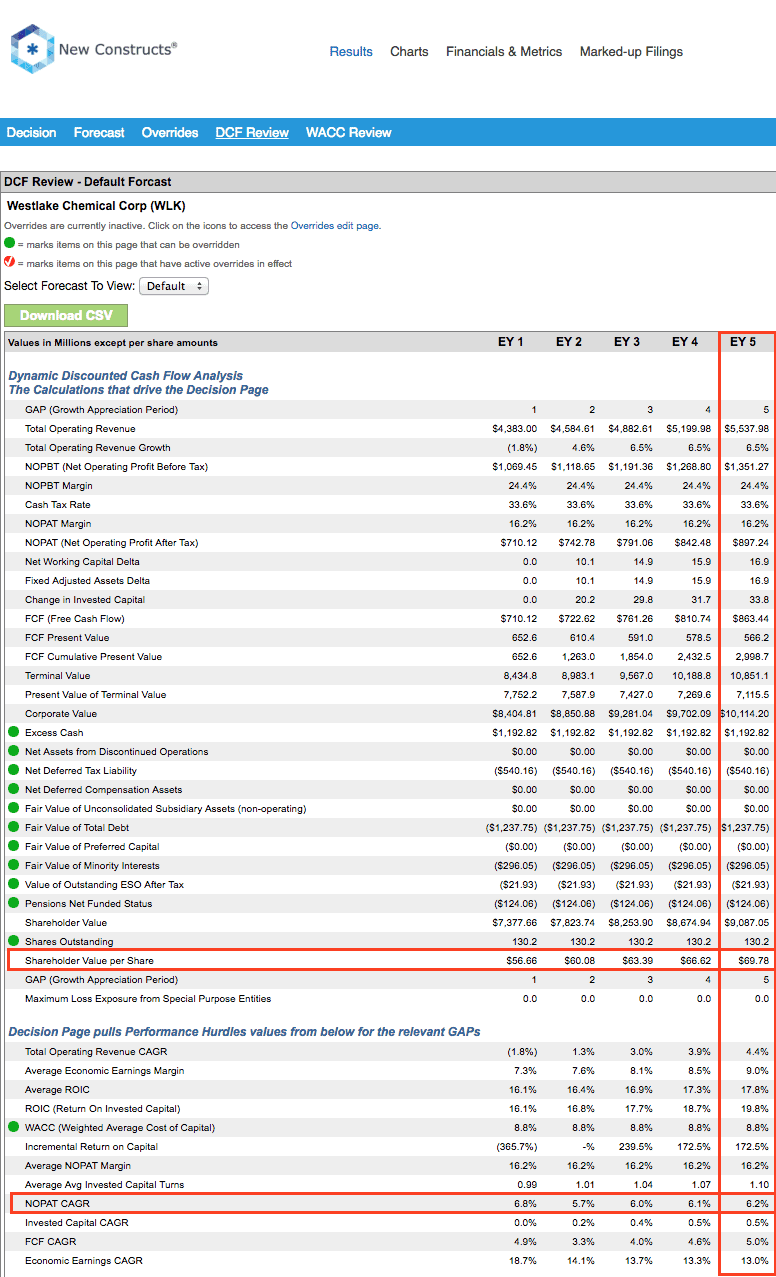The width and height of the screenshot is (776, 1277).
Task: Click the (365.7%) Incremental Return value
Action: [x=518, y=1147]
